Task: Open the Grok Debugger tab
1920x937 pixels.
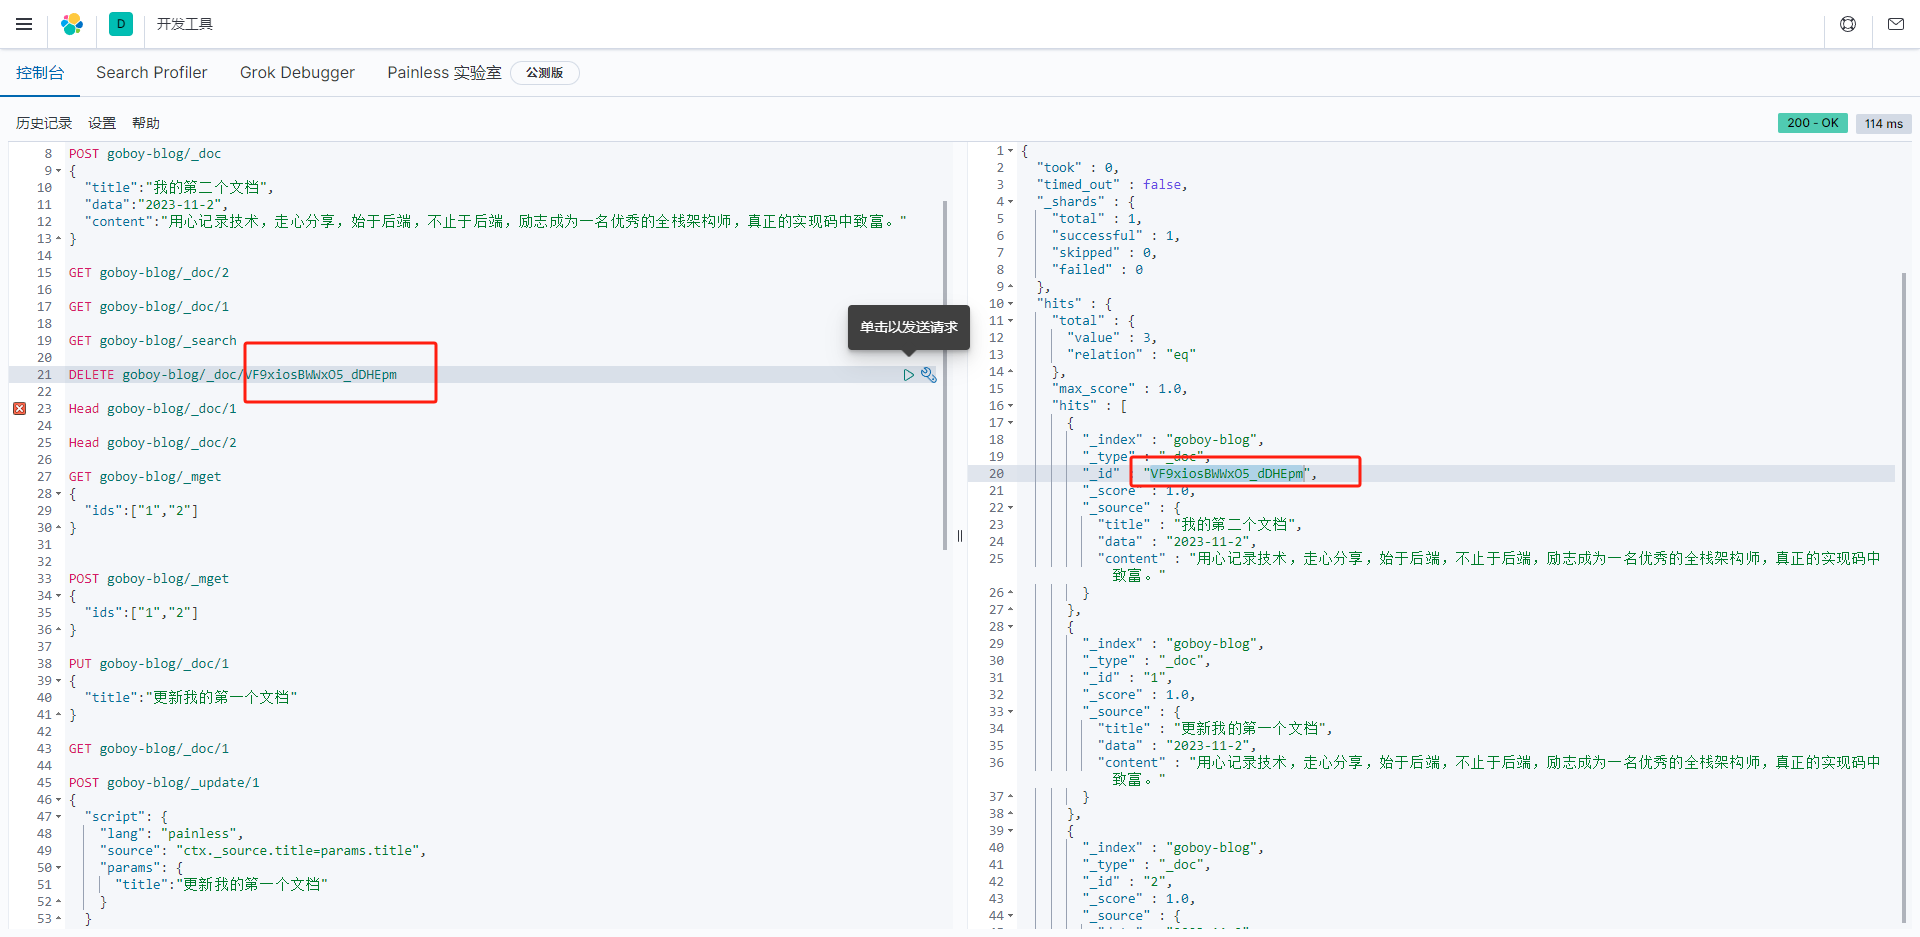Action: pyautogui.click(x=297, y=73)
